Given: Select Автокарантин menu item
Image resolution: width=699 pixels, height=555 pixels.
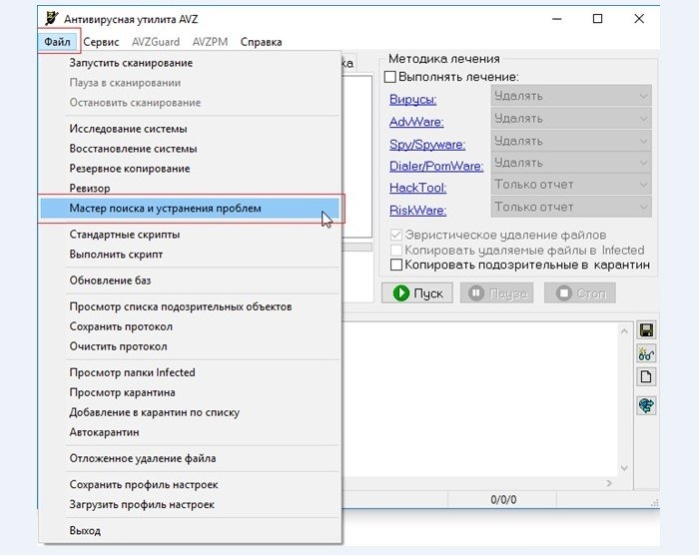Looking at the screenshot, I should (x=190, y=432).
